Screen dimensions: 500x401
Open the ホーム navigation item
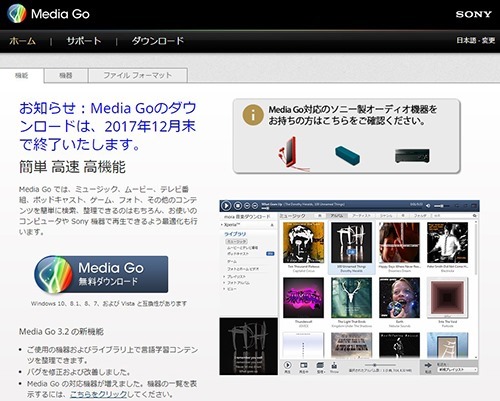point(22,41)
